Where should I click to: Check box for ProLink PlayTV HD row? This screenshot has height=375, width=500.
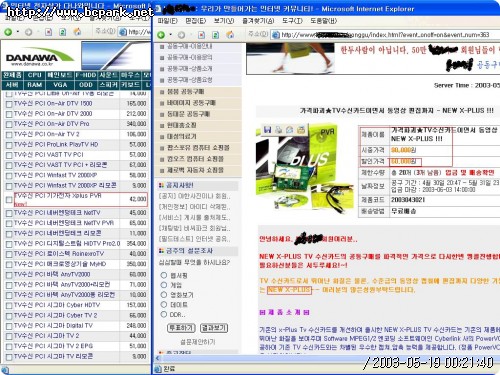[9, 145]
